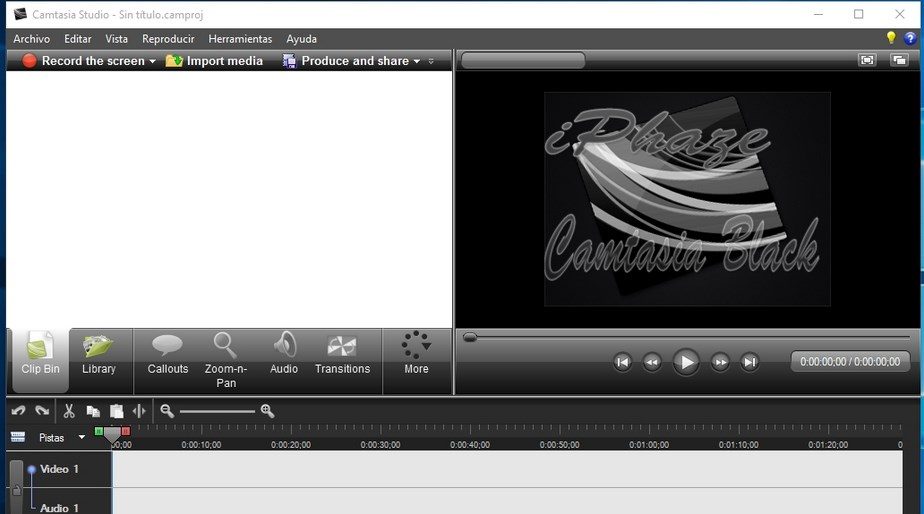Image resolution: width=924 pixels, height=514 pixels.
Task: Copy the timeline selection
Action: (x=93, y=411)
